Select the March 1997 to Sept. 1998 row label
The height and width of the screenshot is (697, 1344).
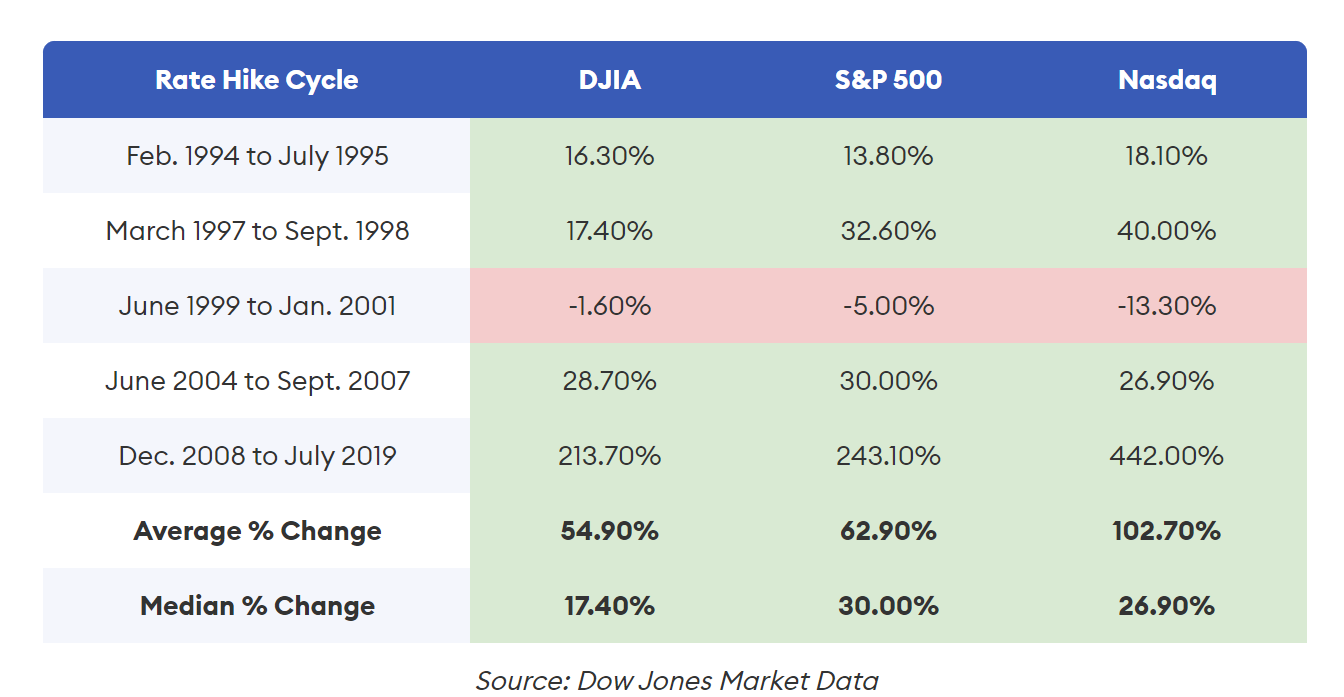coord(257,231)
